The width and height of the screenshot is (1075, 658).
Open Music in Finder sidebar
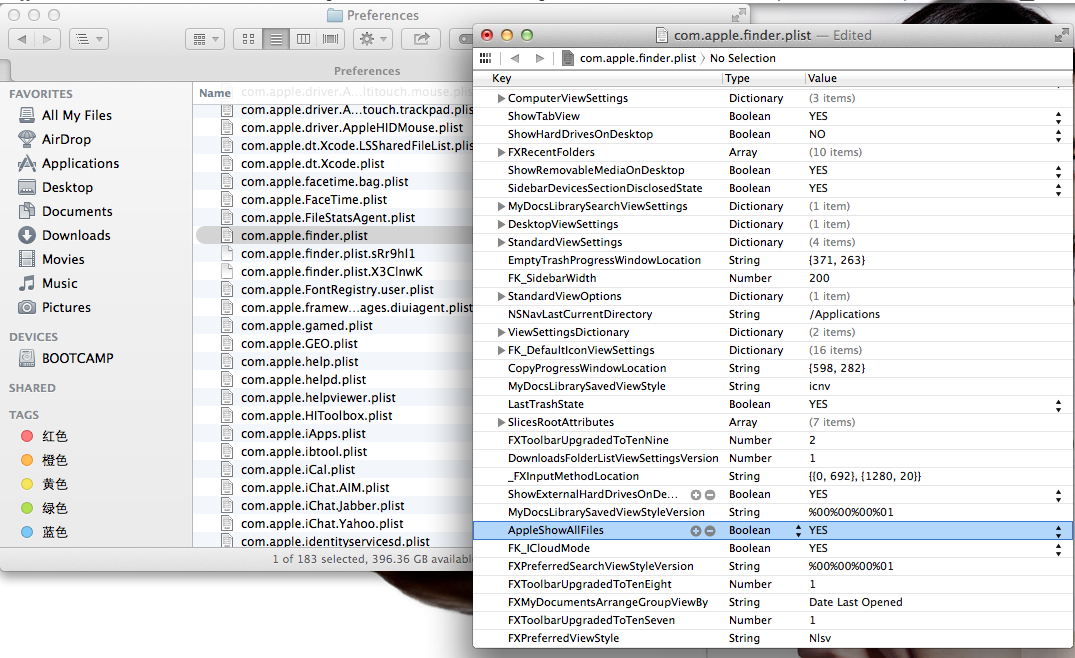(60, 283)
